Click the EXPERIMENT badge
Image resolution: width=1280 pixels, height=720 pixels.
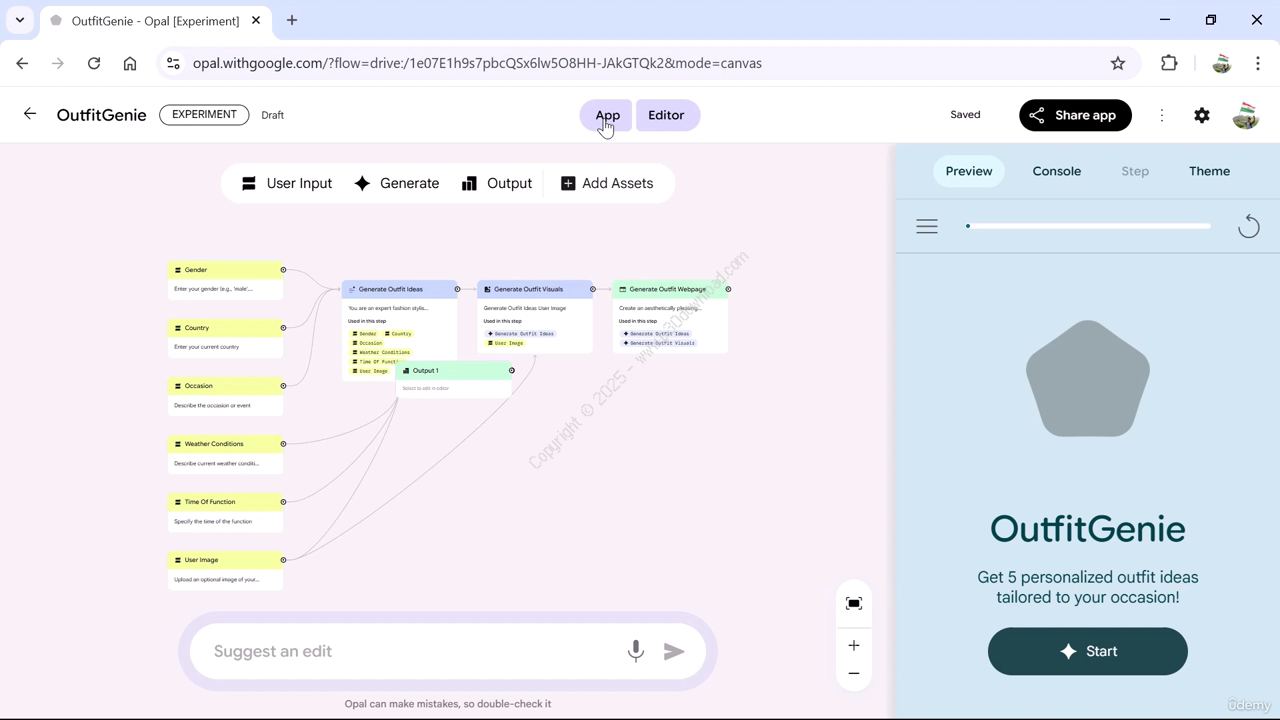point(204,114)
